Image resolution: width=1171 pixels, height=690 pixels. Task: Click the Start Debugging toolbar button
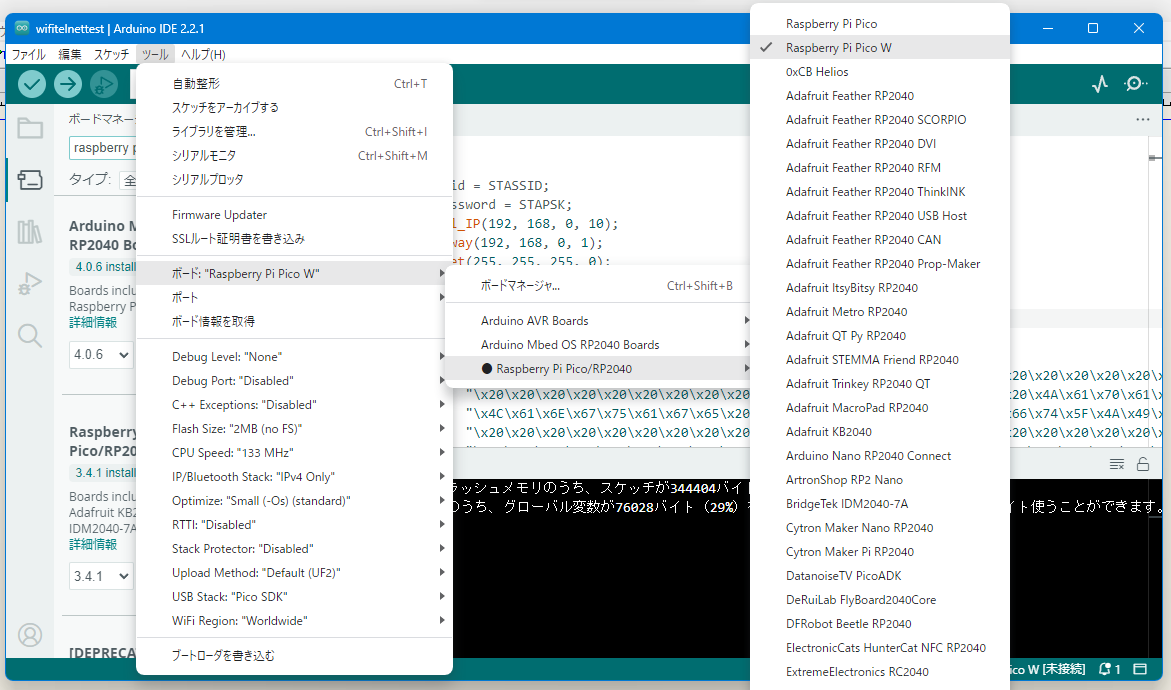(104, 84)
